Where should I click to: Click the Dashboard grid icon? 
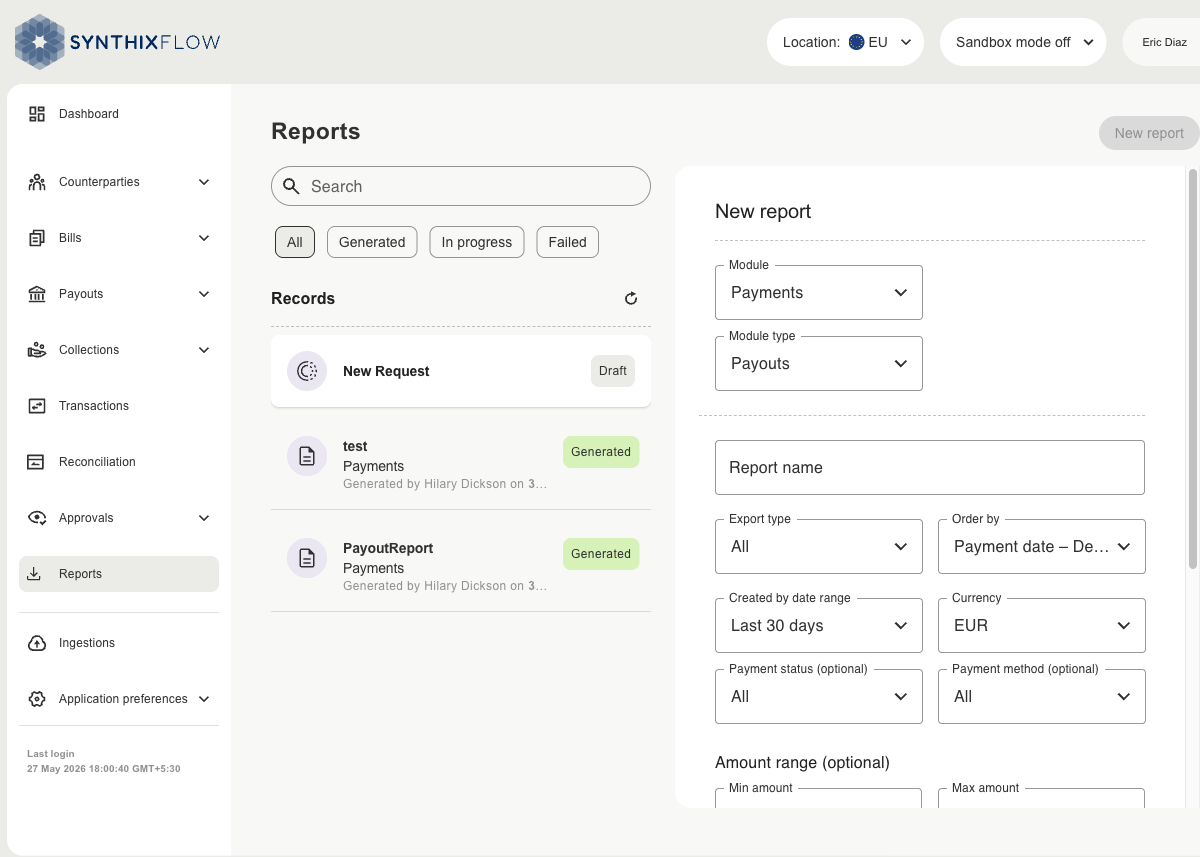37,114
